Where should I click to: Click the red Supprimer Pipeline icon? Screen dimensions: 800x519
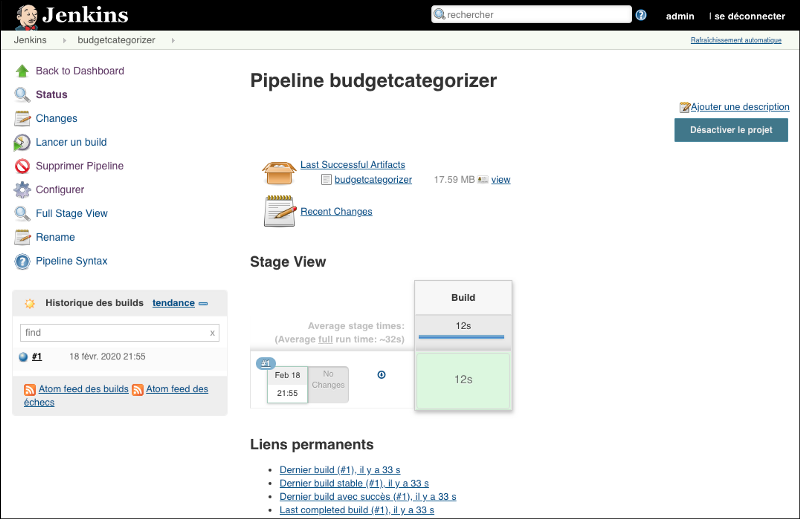coord(22,166)
